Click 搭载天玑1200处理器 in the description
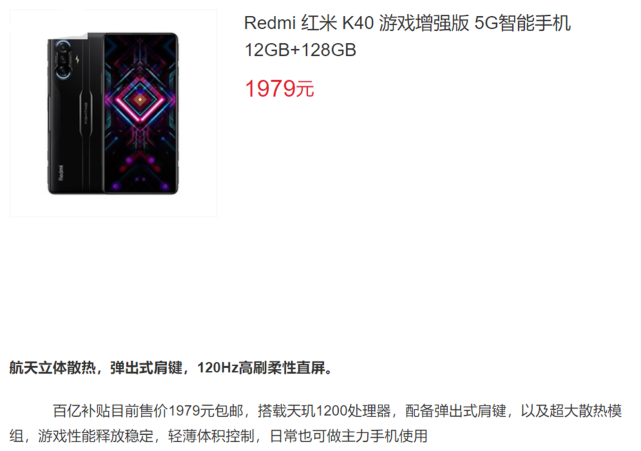The width and height of the screenshot is (641, 451). tap(324, 411)
